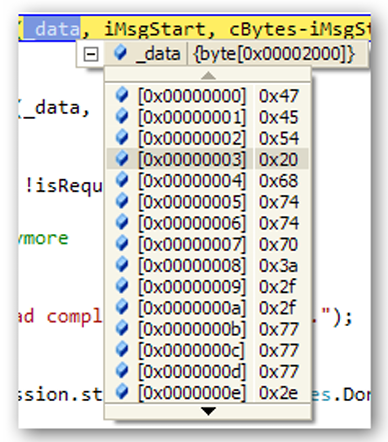The height and width of the screenshot is (442, 388).
Task: Select index label [0x00000004]
Action: [192, 181]
